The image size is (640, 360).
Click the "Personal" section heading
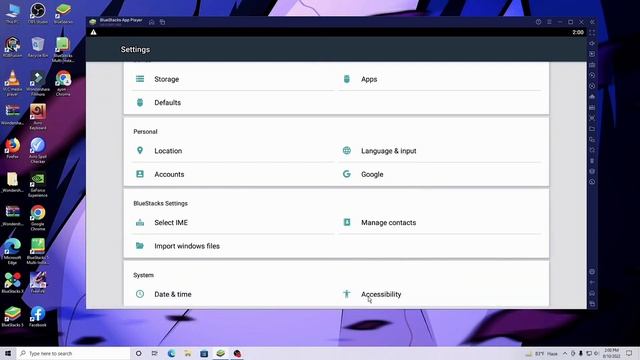tap(145, 131)
